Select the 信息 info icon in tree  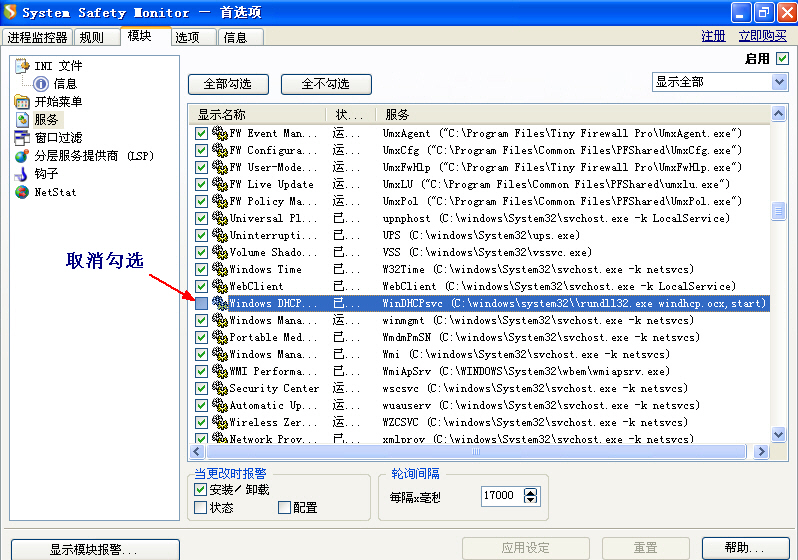click(x=41, y=83)
